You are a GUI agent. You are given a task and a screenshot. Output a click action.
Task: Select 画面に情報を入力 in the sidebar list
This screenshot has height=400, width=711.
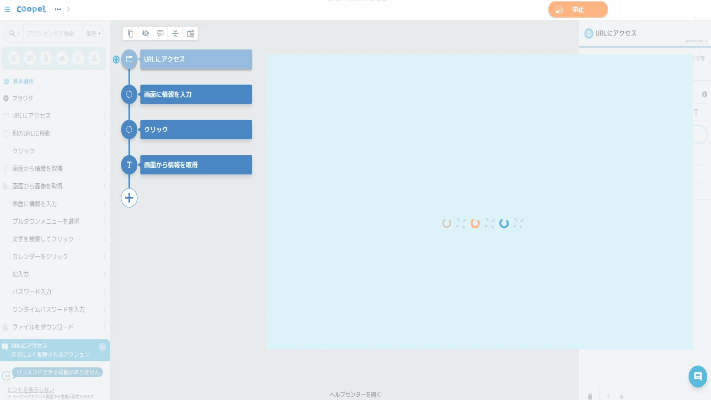coord(34,204)
